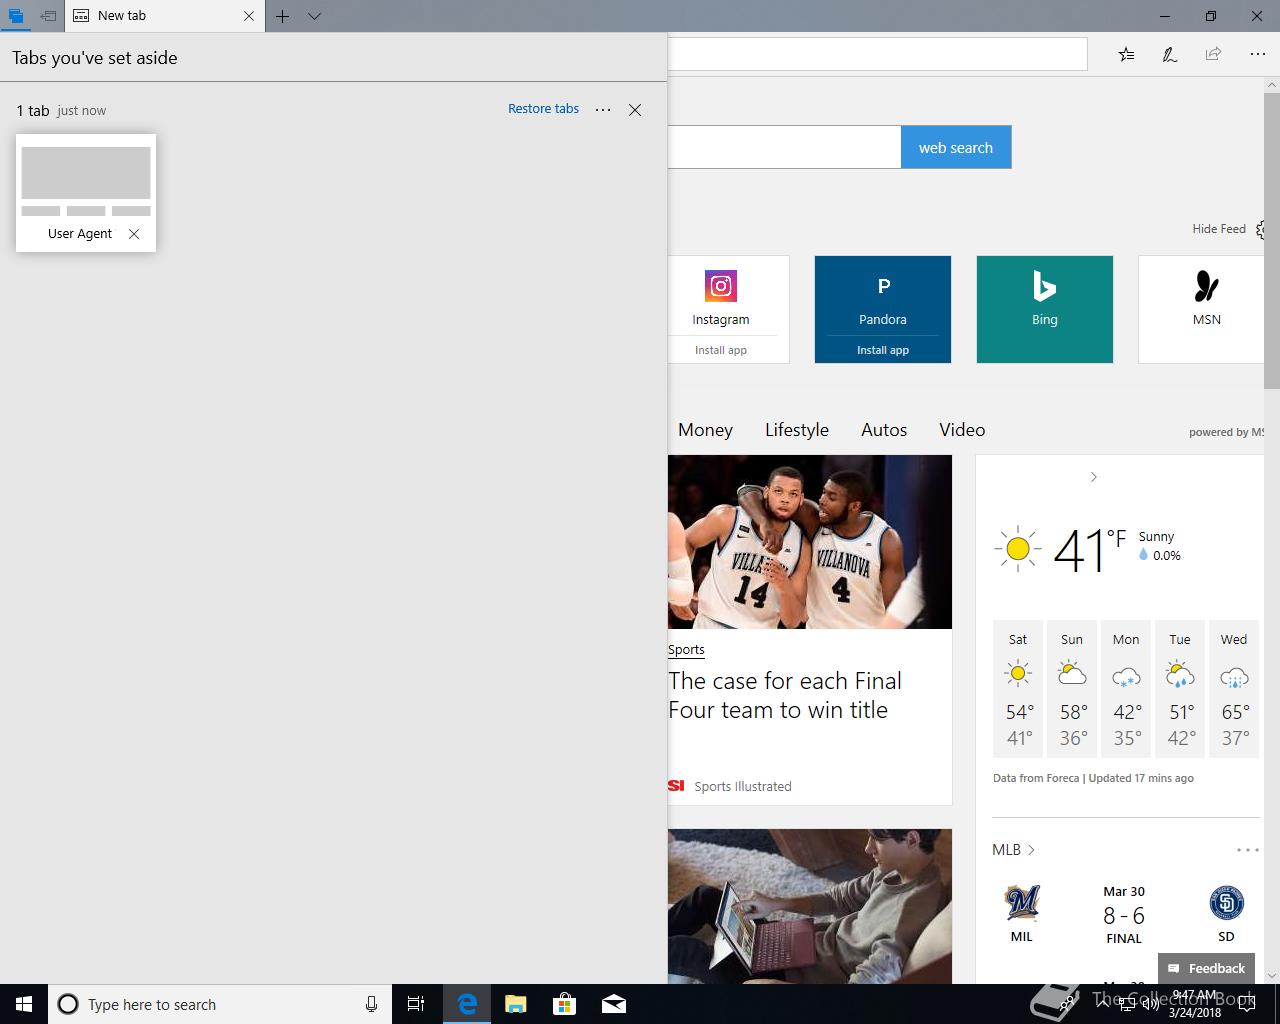Click the Share icon in toolbar

pyautogui.click(x=1213, y=54)
